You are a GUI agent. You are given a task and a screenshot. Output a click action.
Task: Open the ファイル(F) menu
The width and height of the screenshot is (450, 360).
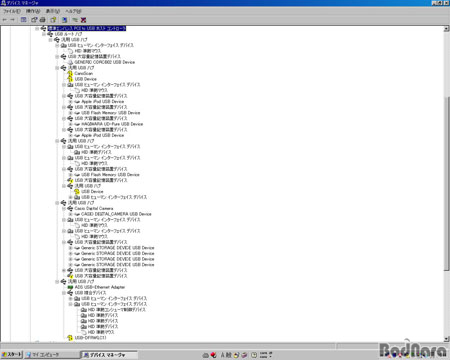point(12,11)
